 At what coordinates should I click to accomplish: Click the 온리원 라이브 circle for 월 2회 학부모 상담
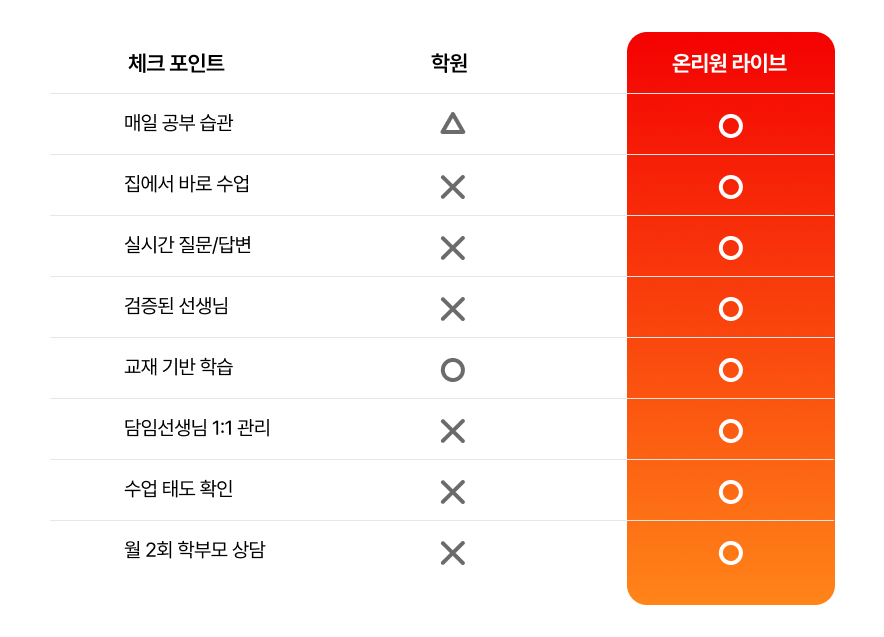click(x=731, y=553)
